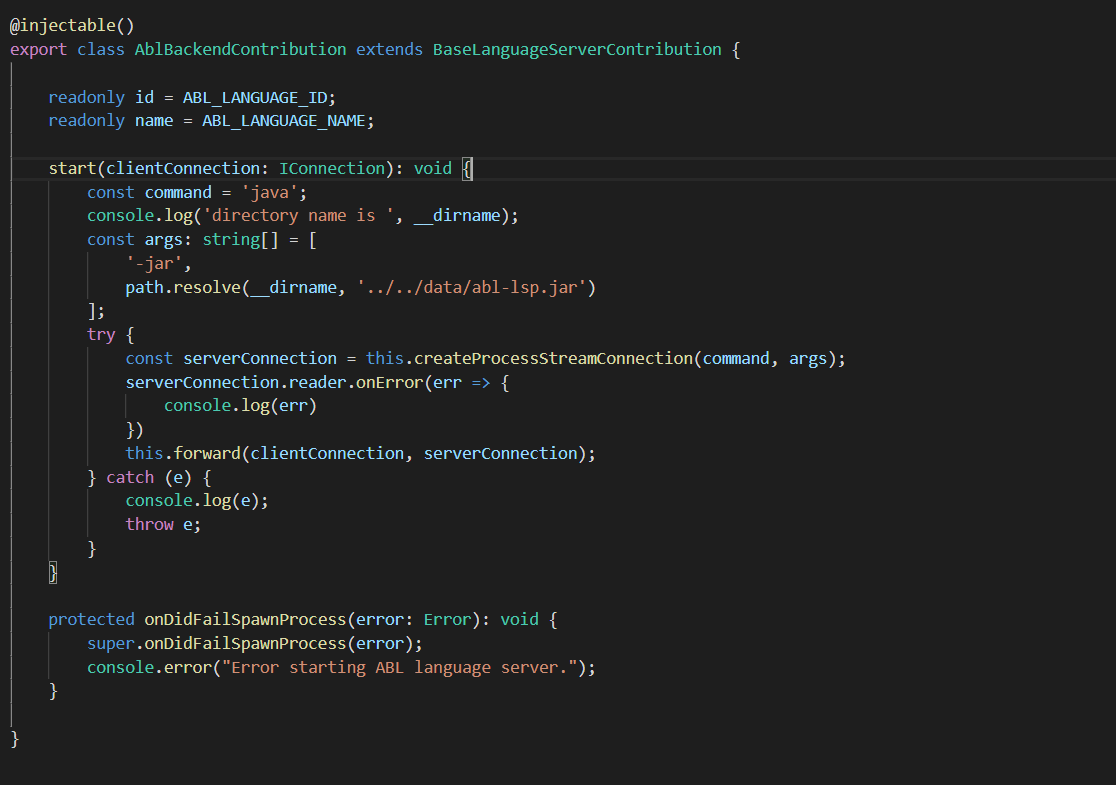Click the __dirname variable in console.log
Viewport: 1116px width, 785px height.
coord(467,215)
